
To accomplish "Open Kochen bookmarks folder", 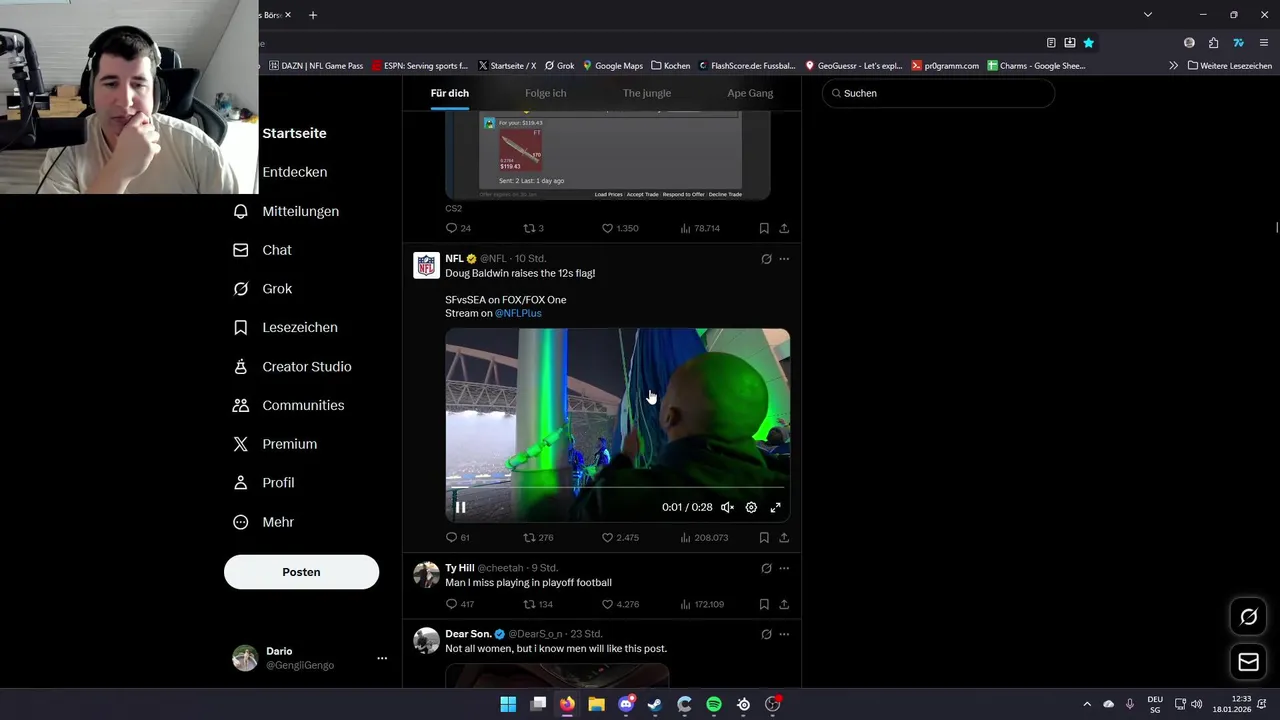I will pos(670,66).
